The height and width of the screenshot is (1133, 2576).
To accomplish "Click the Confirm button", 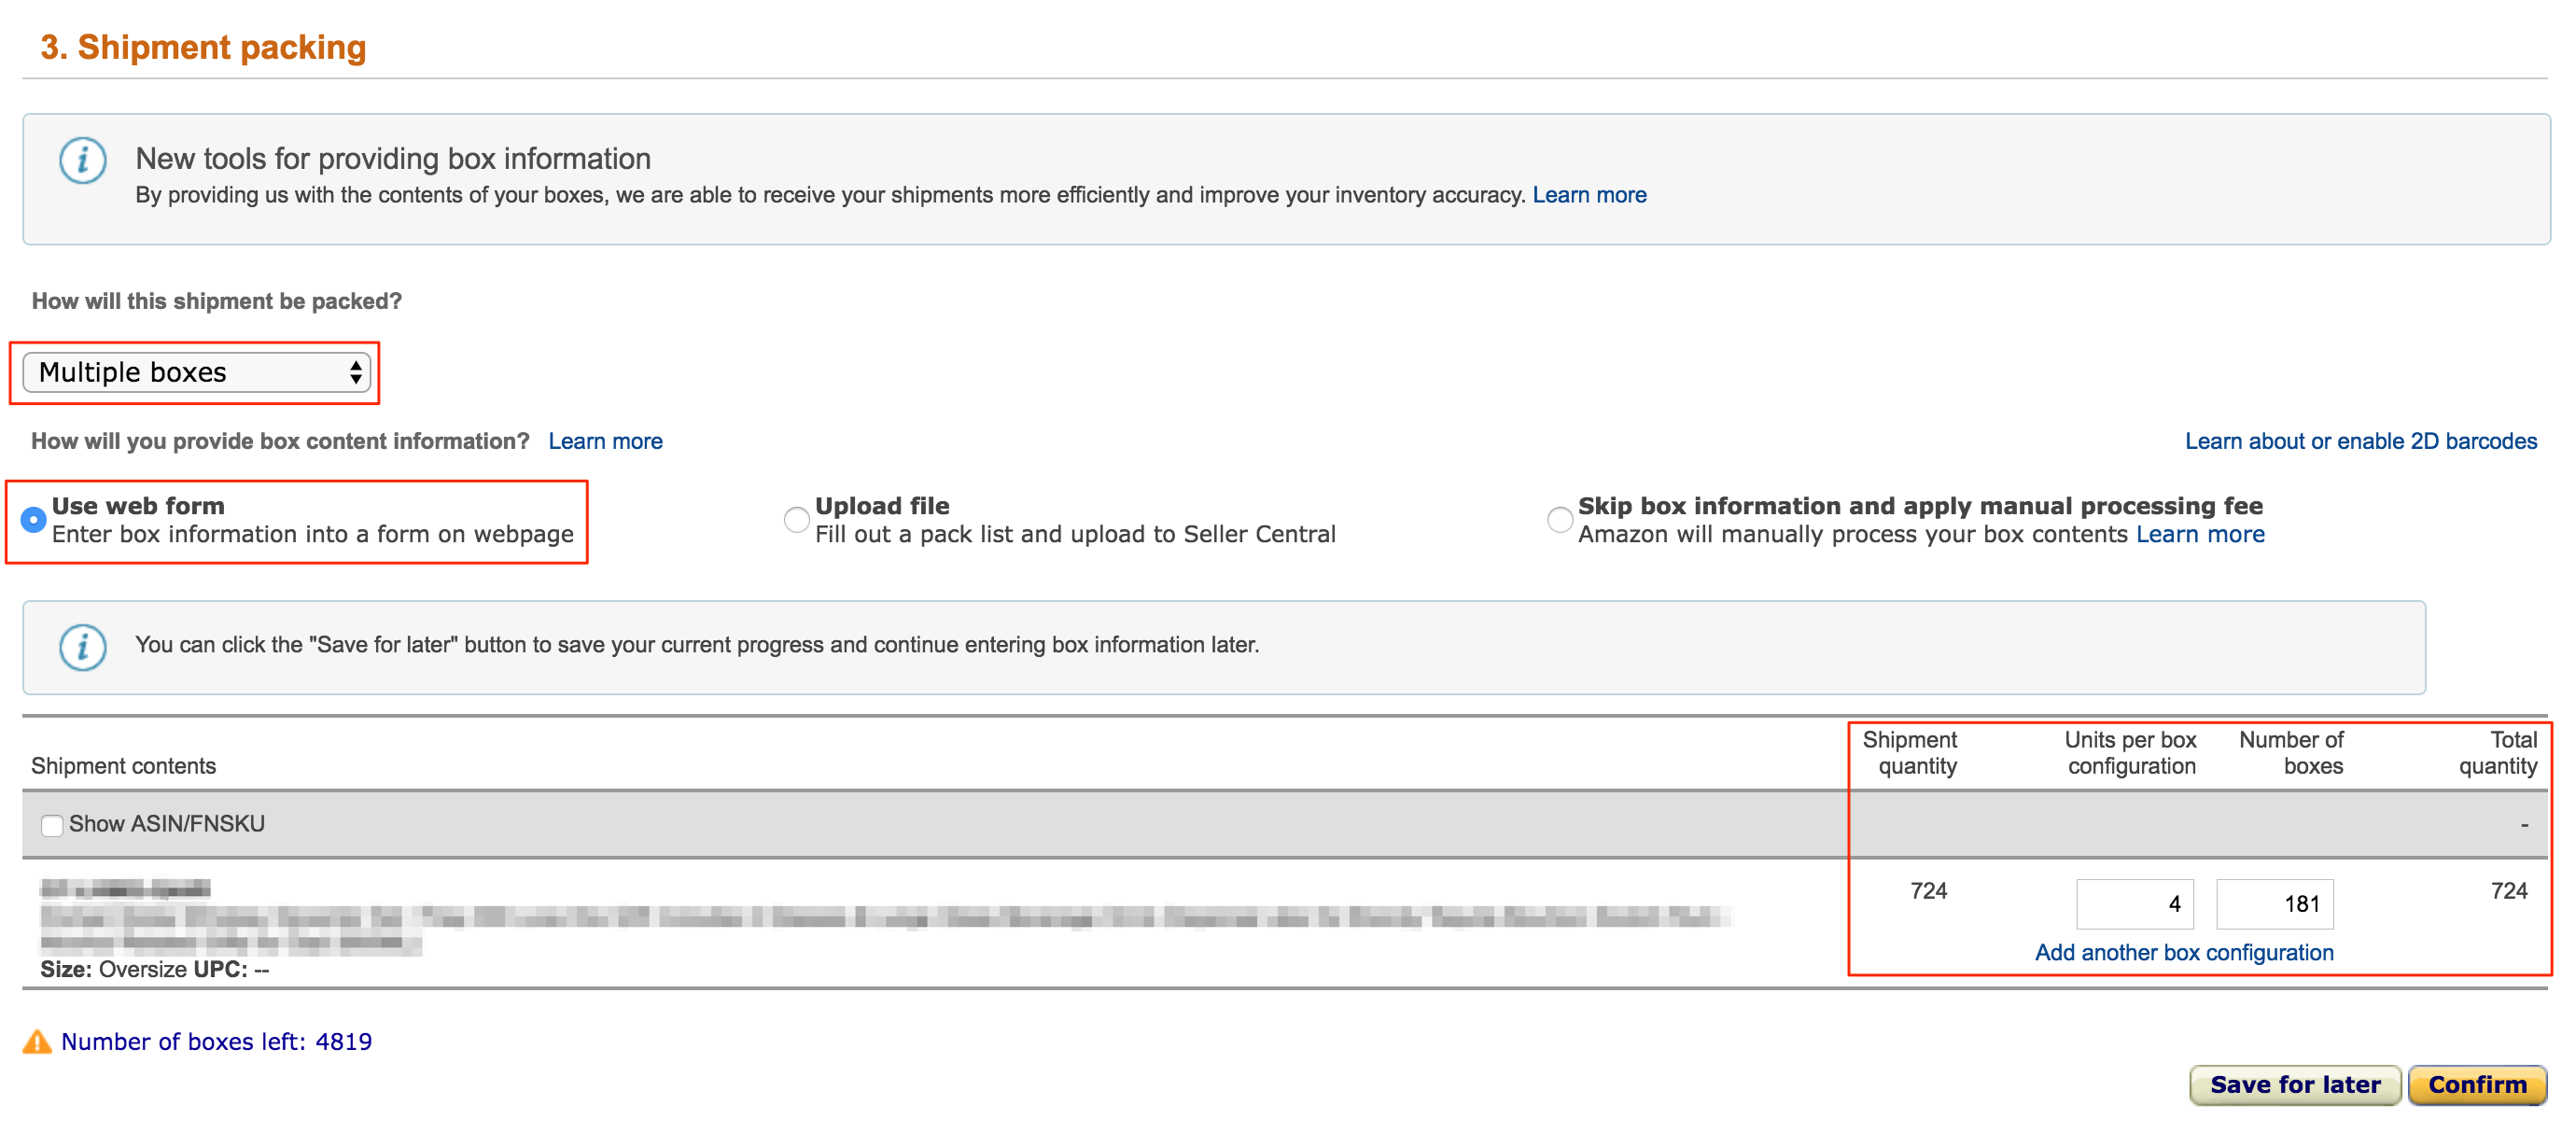I will 2476,1085.
